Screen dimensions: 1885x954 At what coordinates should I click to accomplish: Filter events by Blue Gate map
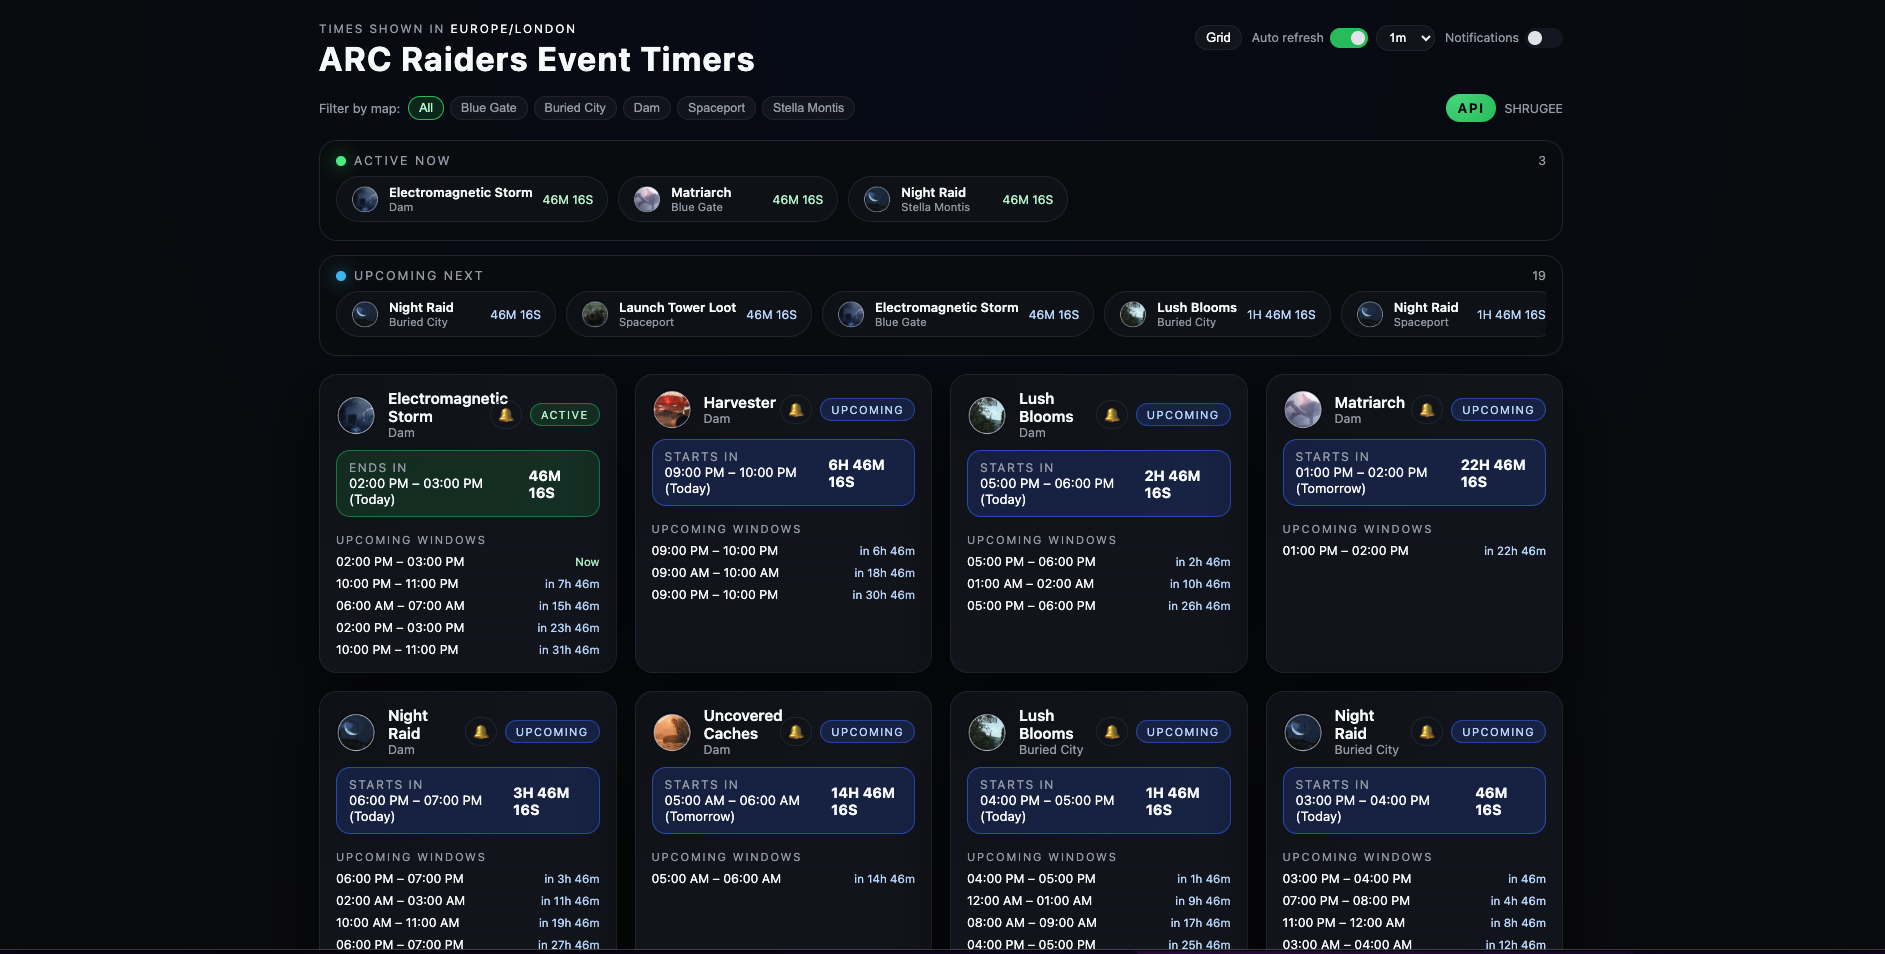coord(488,108)
